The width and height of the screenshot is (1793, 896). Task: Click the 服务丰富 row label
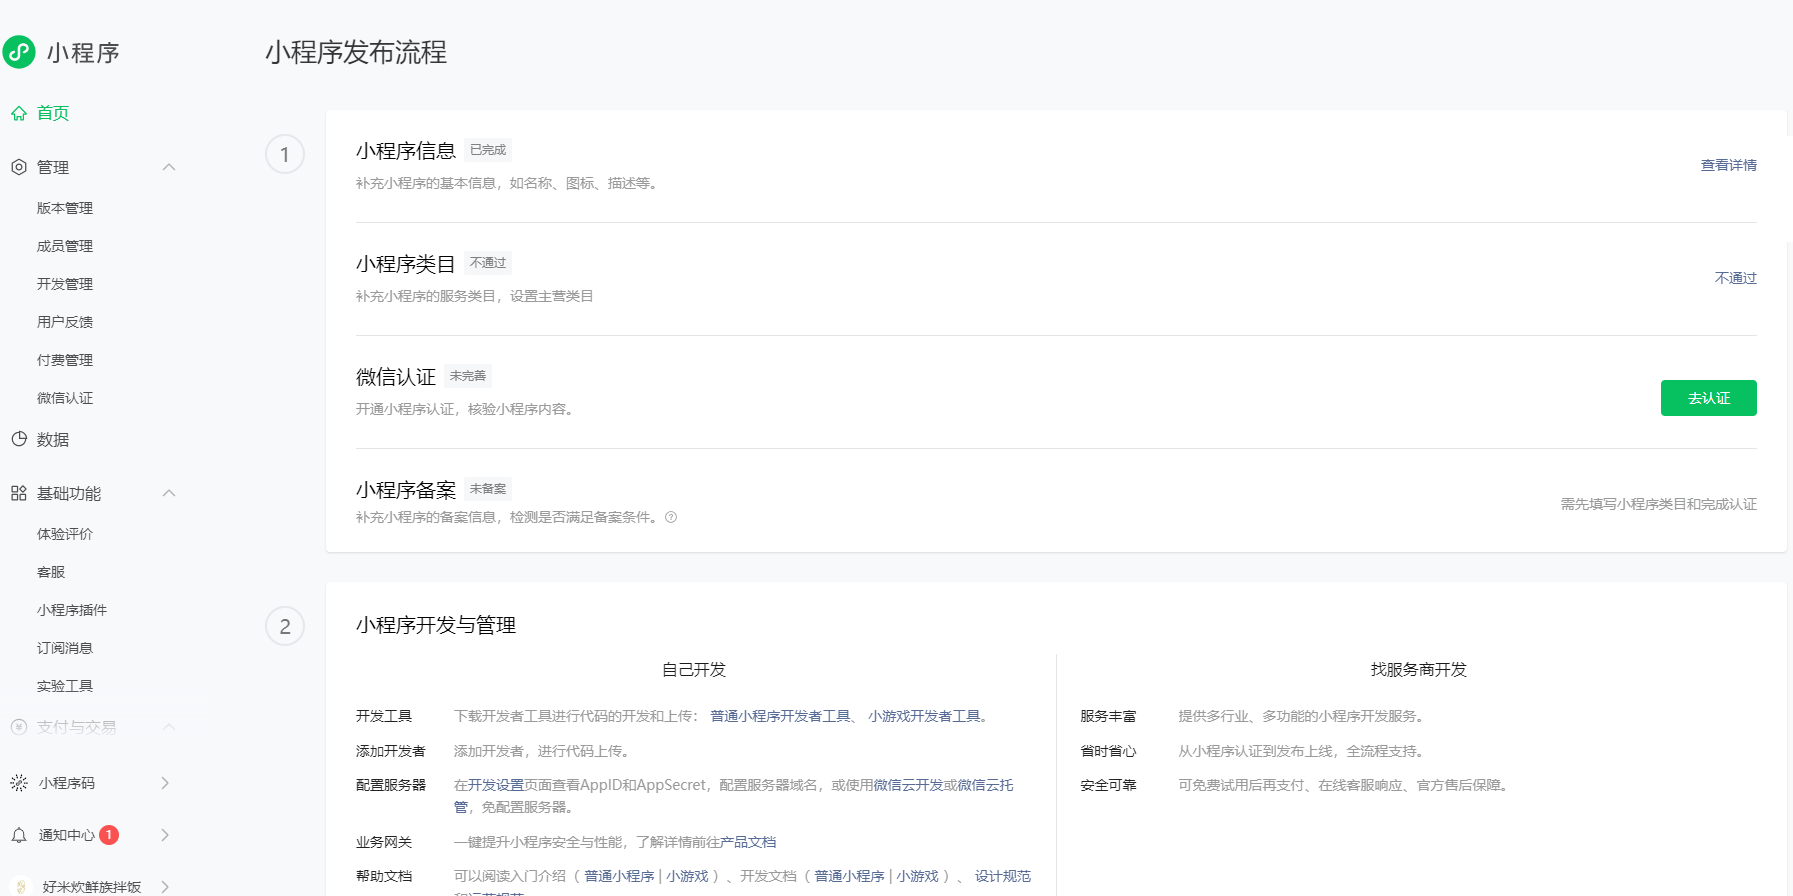tap(1108, 716)
